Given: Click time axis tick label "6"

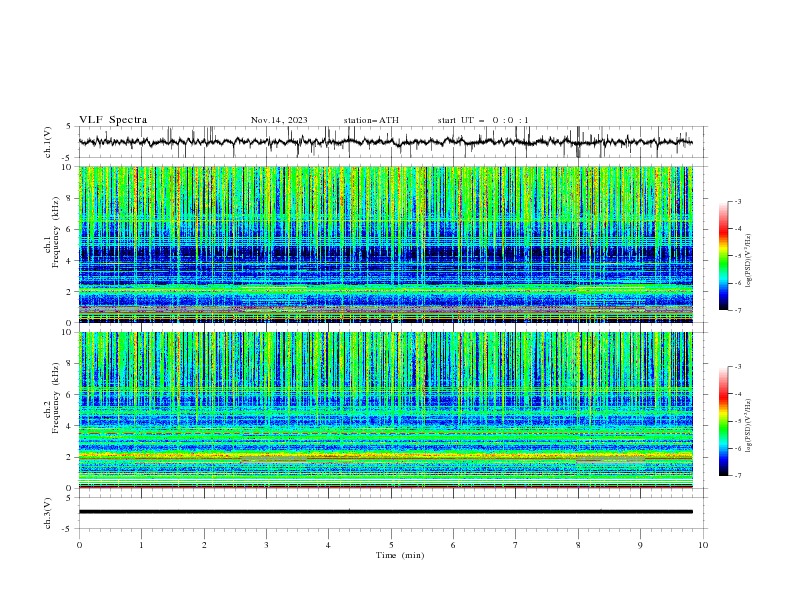Looking at the screenshot, I should pyautogui.click(x=453, y=545).
